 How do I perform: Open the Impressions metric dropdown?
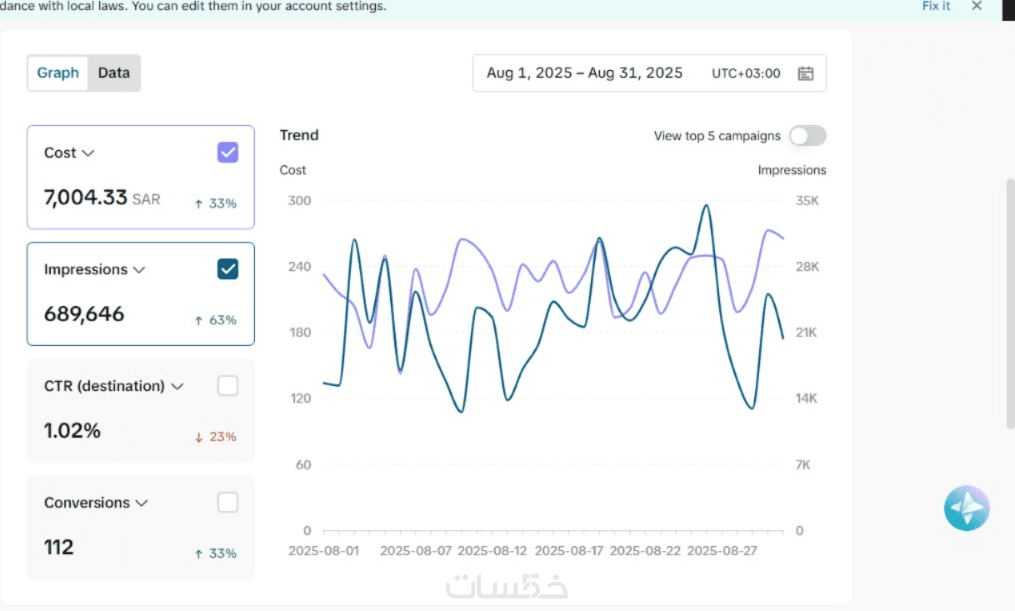click(x=139, y=270)
